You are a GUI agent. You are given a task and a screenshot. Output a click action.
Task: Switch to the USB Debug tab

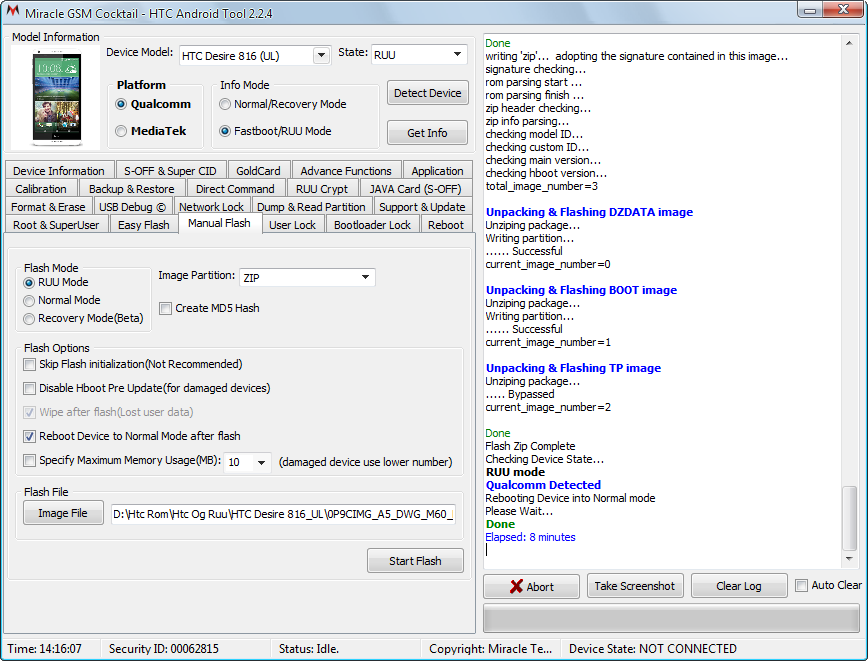pos(132,207)
